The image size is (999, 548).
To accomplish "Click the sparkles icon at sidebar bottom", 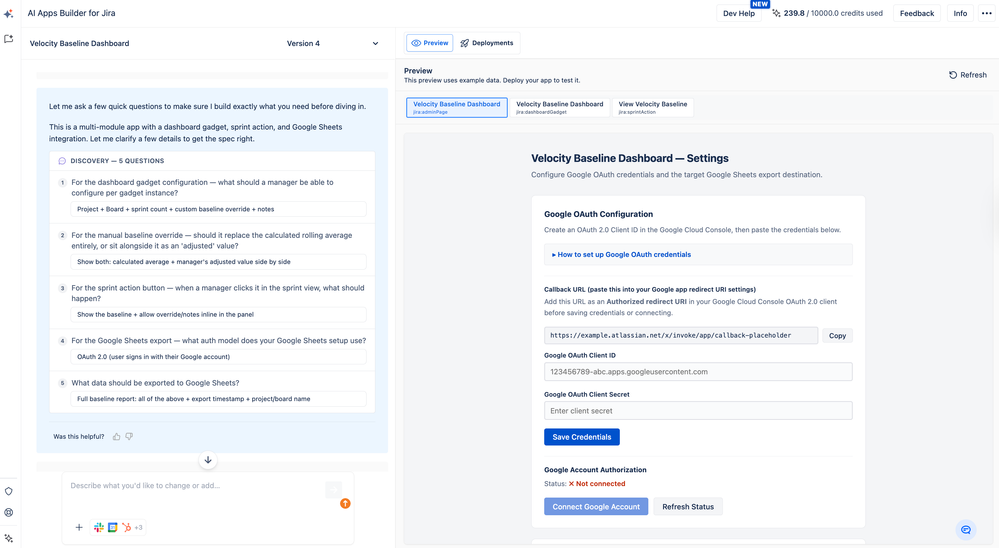I will 8,538.
